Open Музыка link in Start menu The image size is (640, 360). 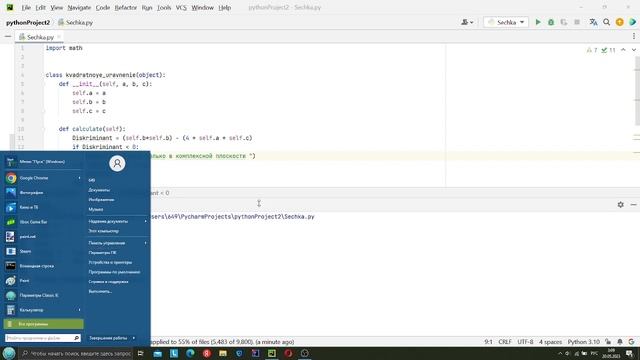pyautogui.click(x=96, y=209)
